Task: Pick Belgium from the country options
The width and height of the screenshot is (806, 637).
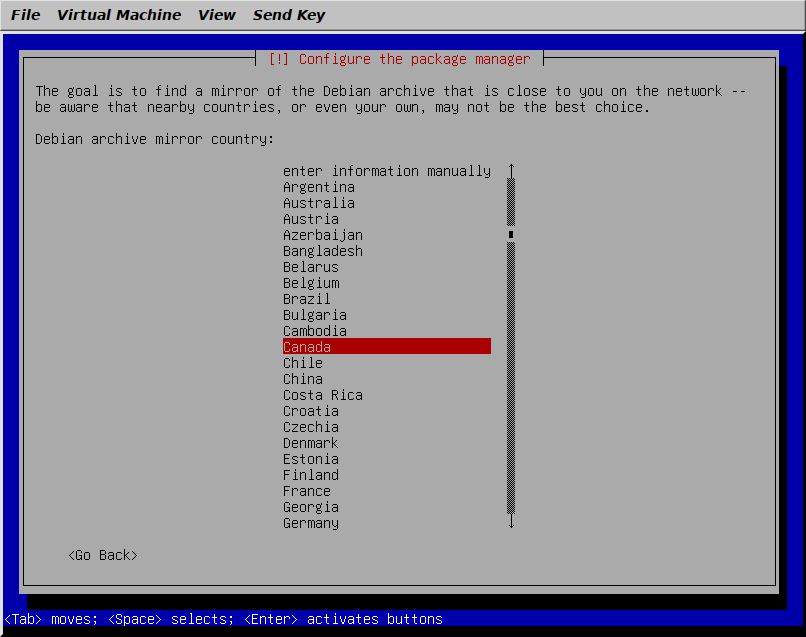Action: point(311,282)
